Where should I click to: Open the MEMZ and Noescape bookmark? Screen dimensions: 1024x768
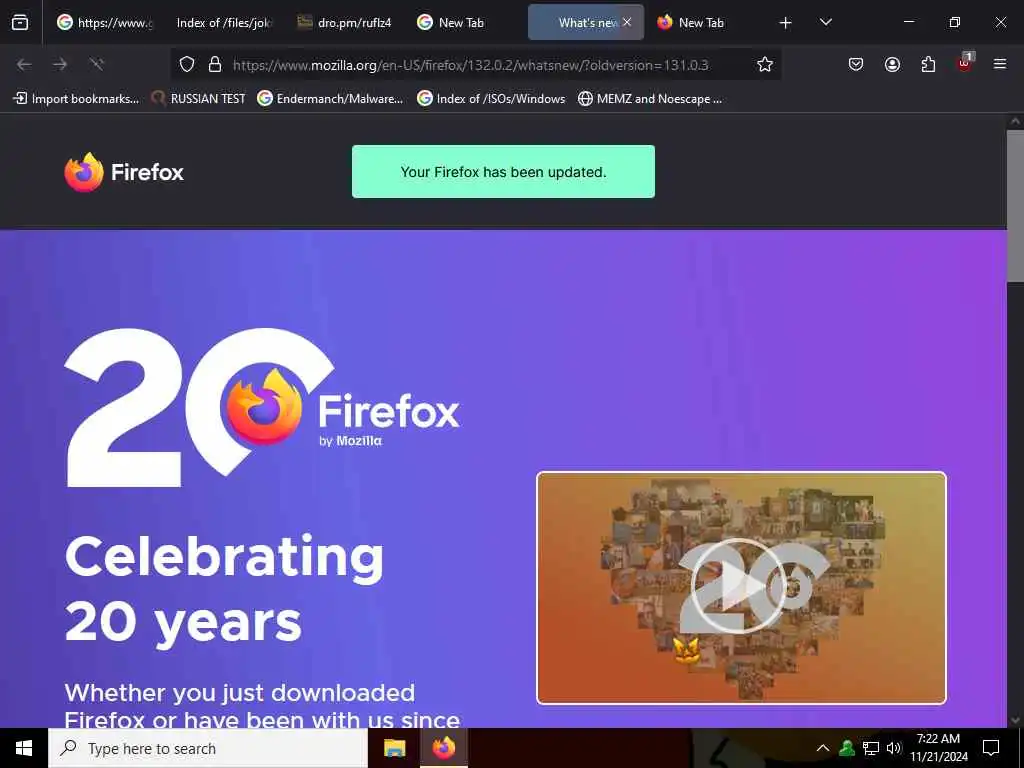[650, 99]
